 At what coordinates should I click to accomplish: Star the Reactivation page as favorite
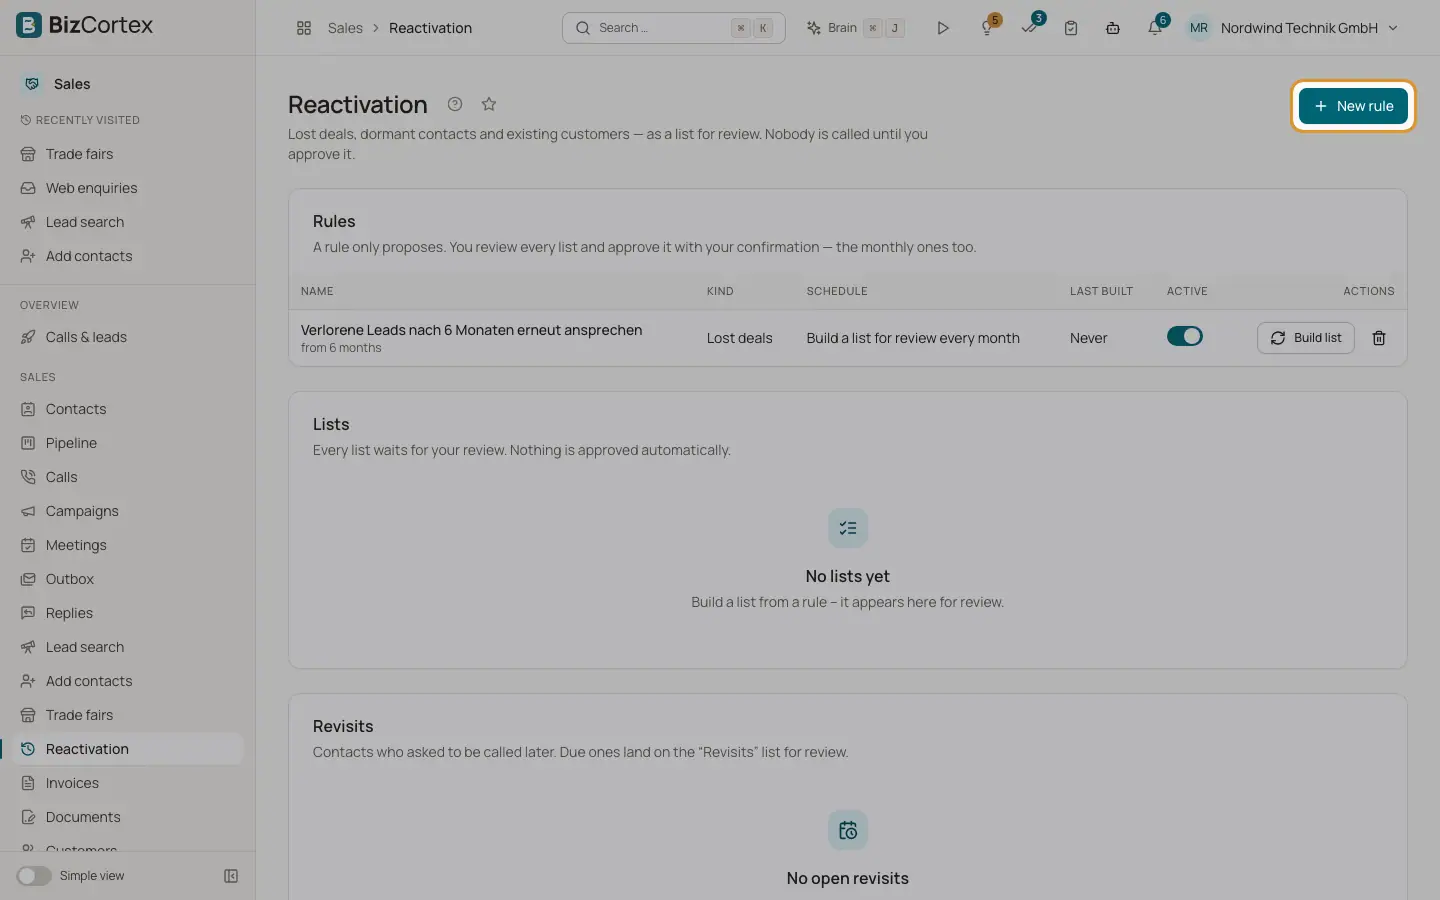pyautogui.click(x=489, y=104)
